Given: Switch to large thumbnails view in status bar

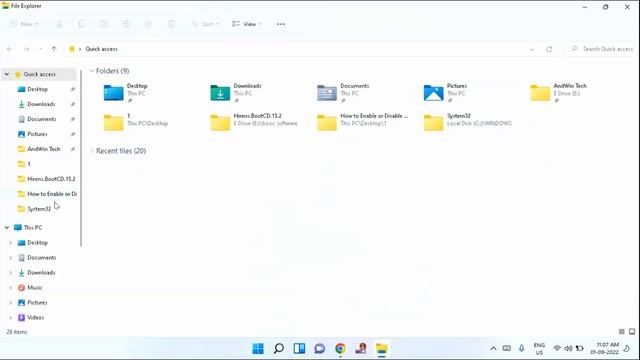Looking at the screenshot, I should [x=632, y=331].
